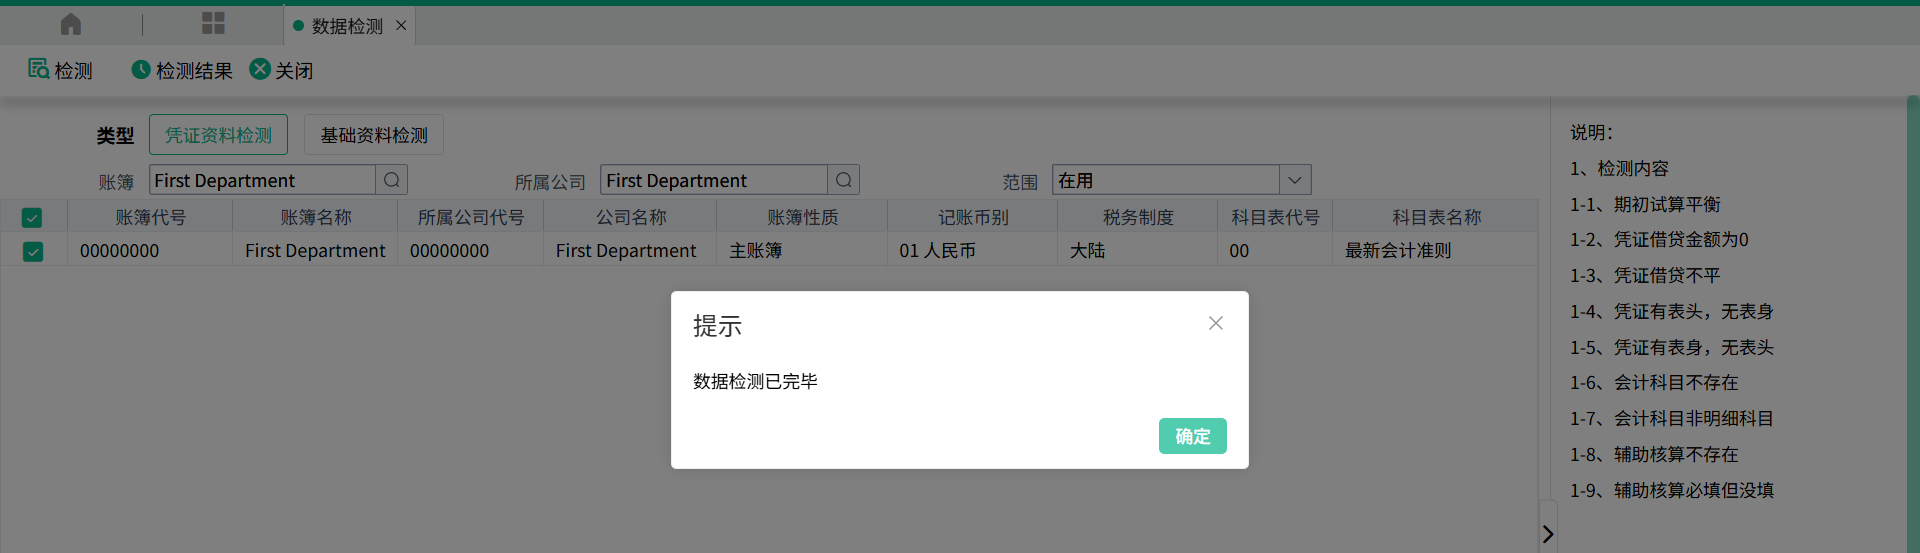Open the 在用 range combo box
Viewport: 1920px width, 553px height.
point(1166,180)
